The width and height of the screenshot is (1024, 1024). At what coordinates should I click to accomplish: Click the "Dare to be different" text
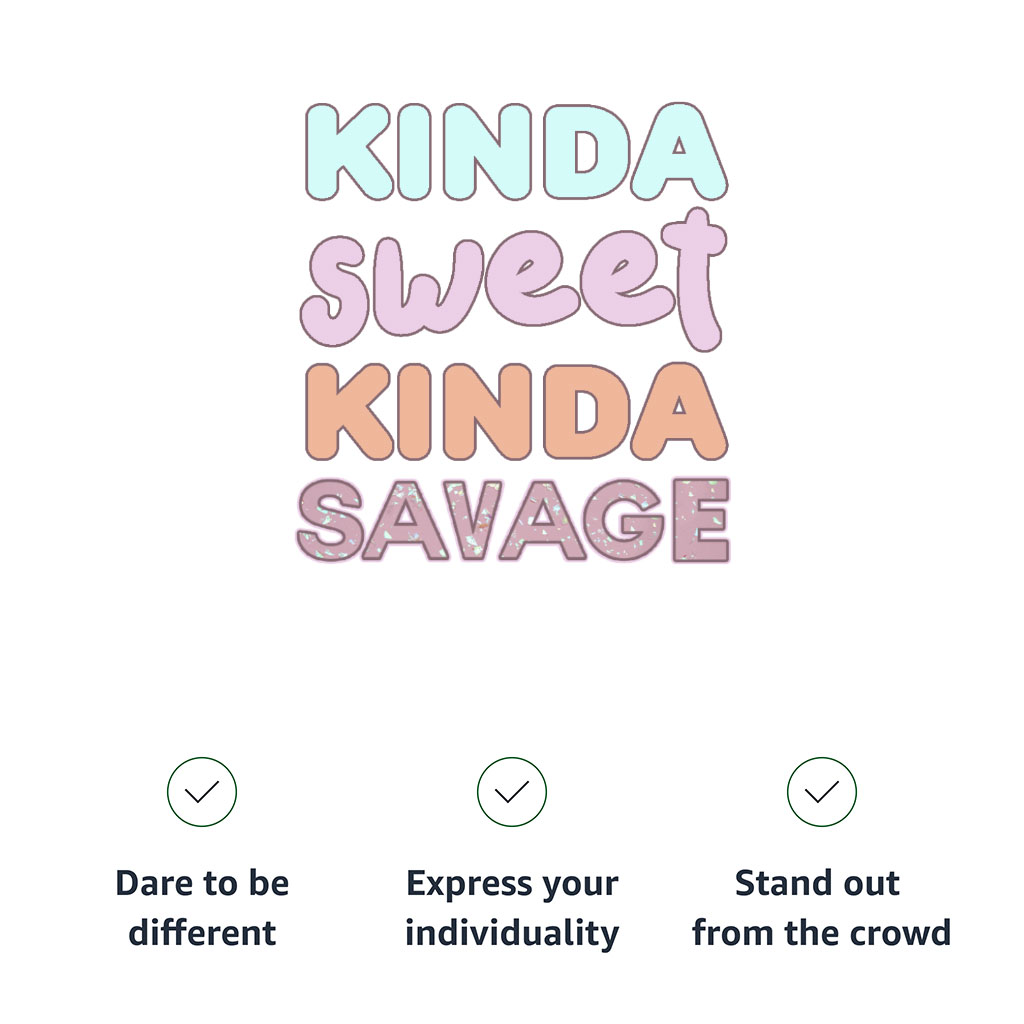[x=202, y=908]
